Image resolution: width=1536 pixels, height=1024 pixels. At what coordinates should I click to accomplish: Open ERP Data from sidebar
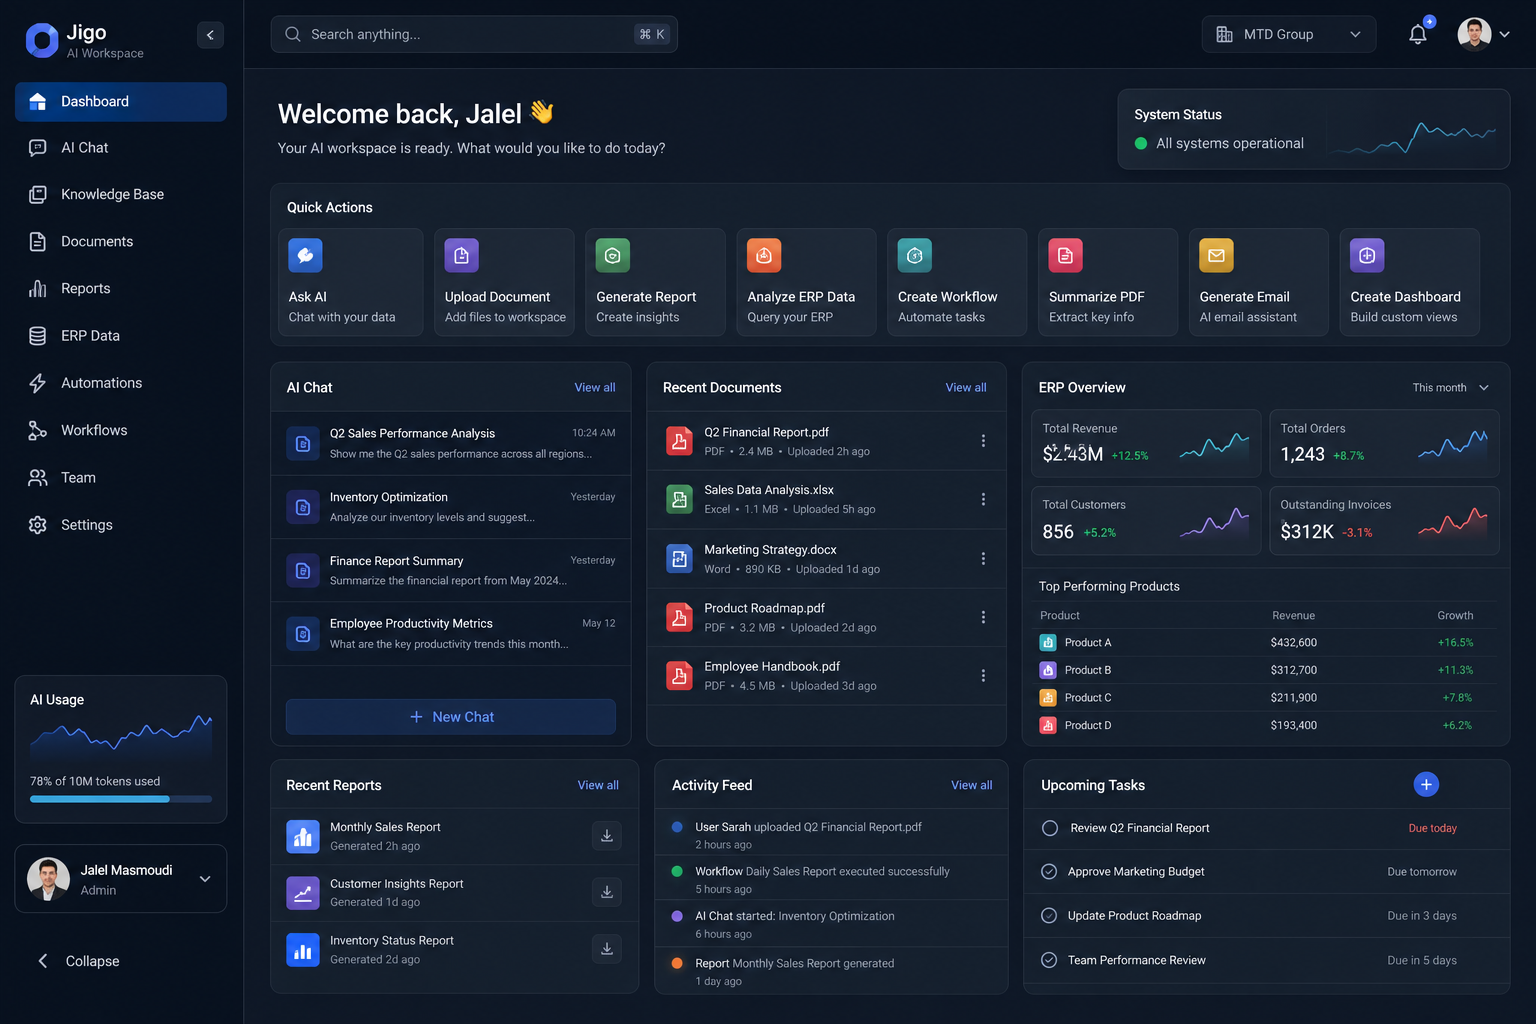point(121,336)
